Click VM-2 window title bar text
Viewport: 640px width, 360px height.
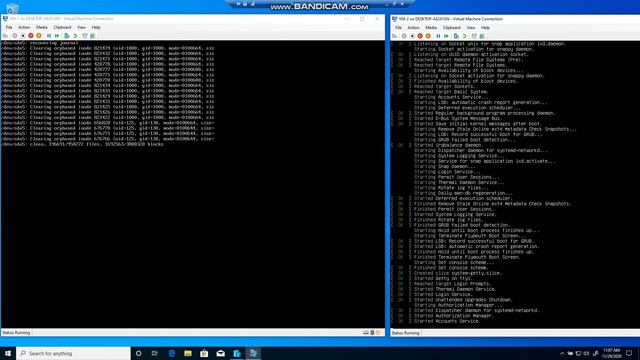[451, 19]
